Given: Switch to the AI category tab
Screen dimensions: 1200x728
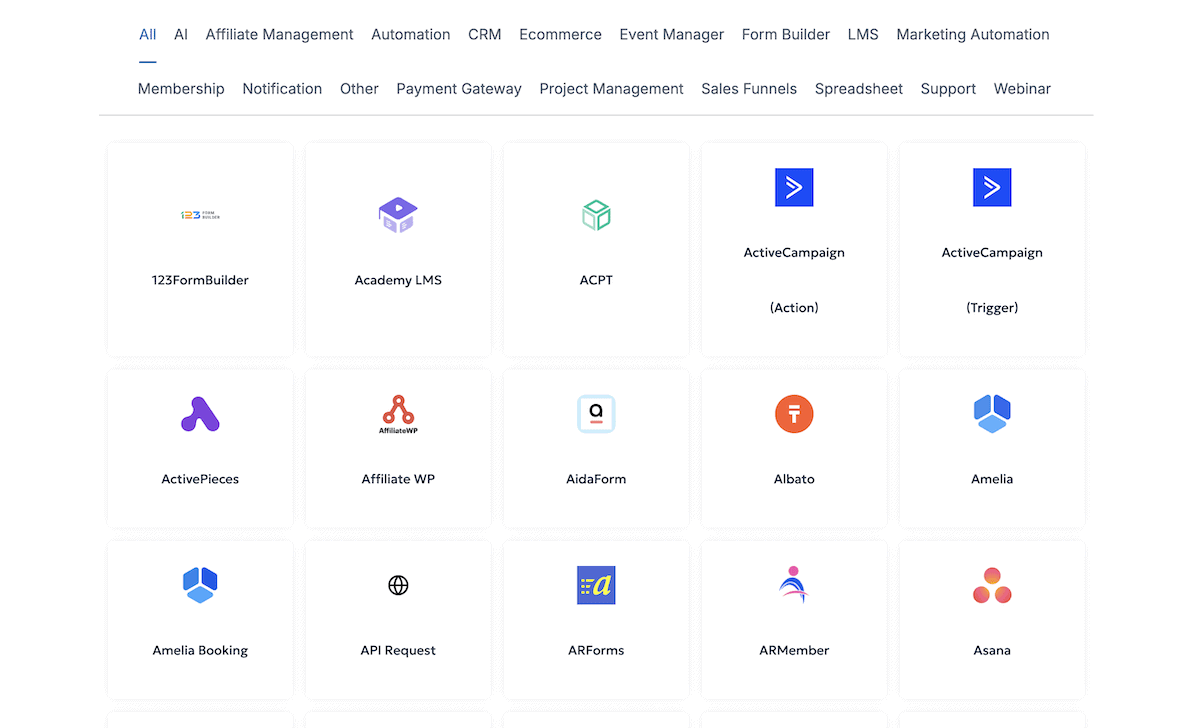Looking at the screenshot, I should (181, 34).
